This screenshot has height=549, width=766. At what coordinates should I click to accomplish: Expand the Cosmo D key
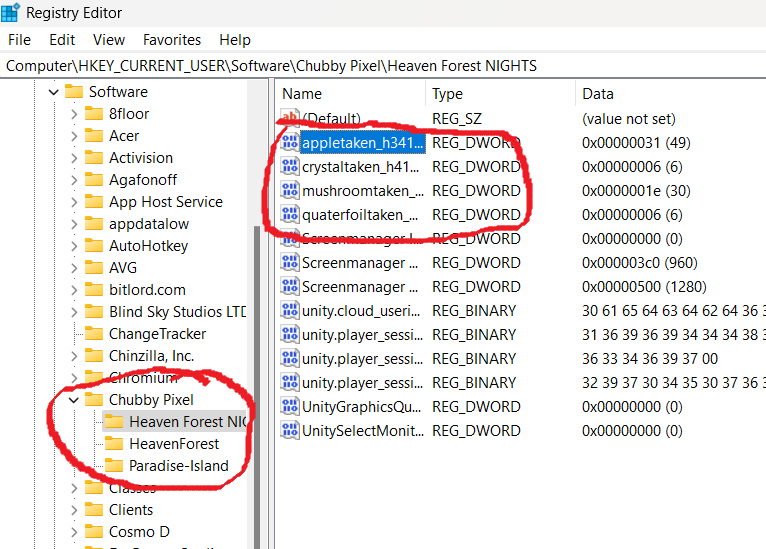pyautogui.click(x=74, y=532)
